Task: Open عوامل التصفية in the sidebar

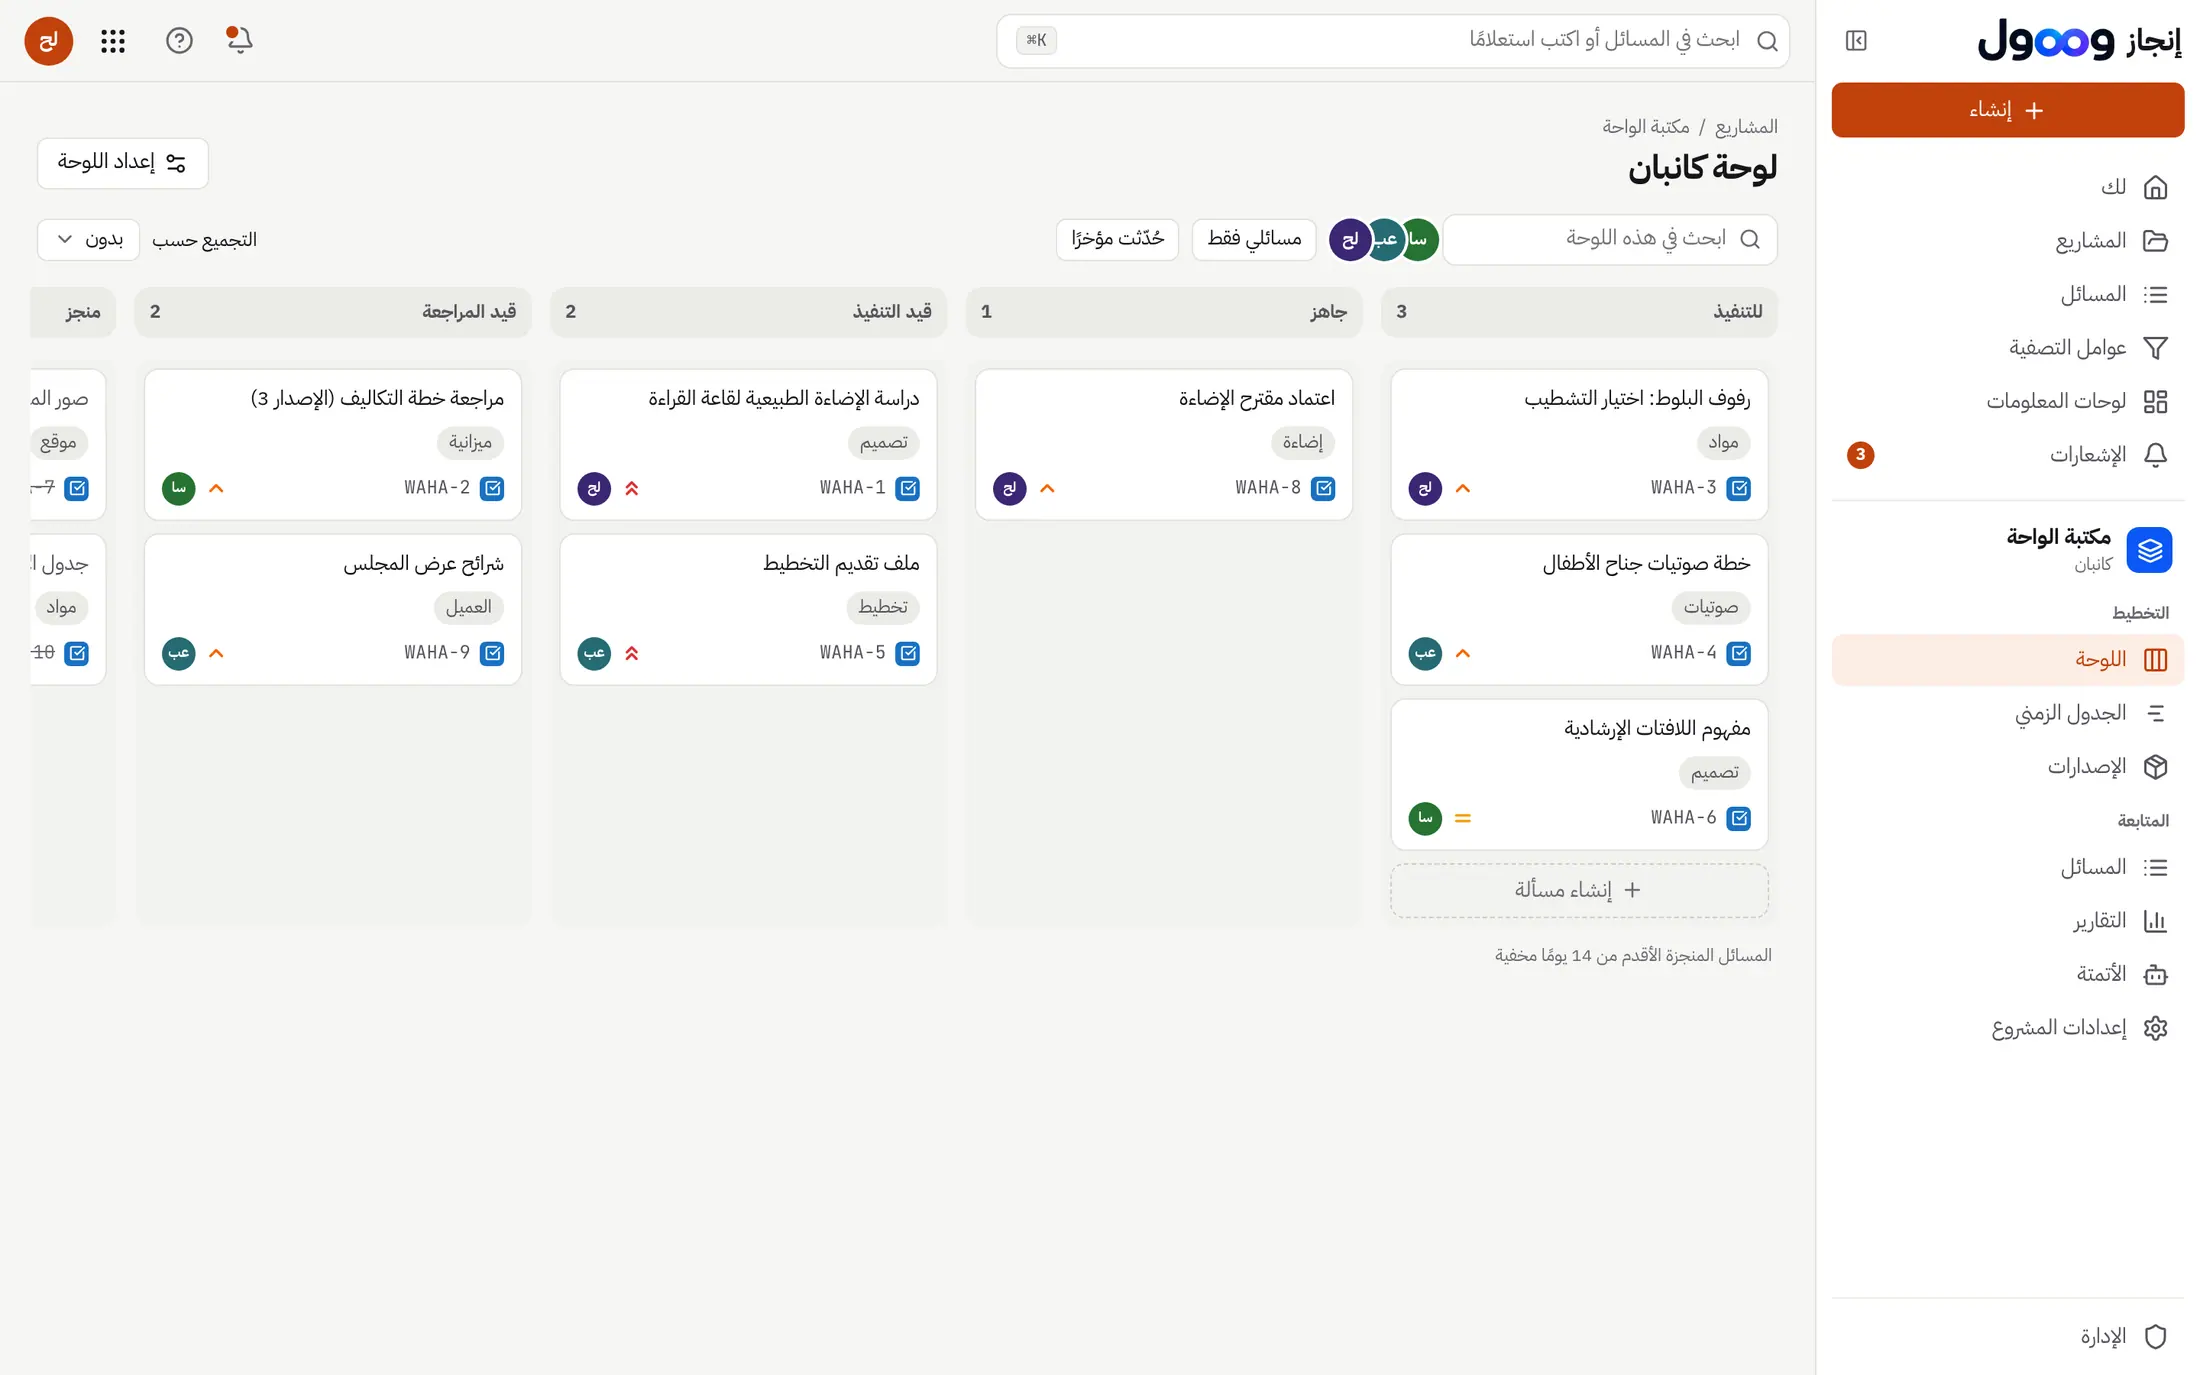Action: 2008,348
